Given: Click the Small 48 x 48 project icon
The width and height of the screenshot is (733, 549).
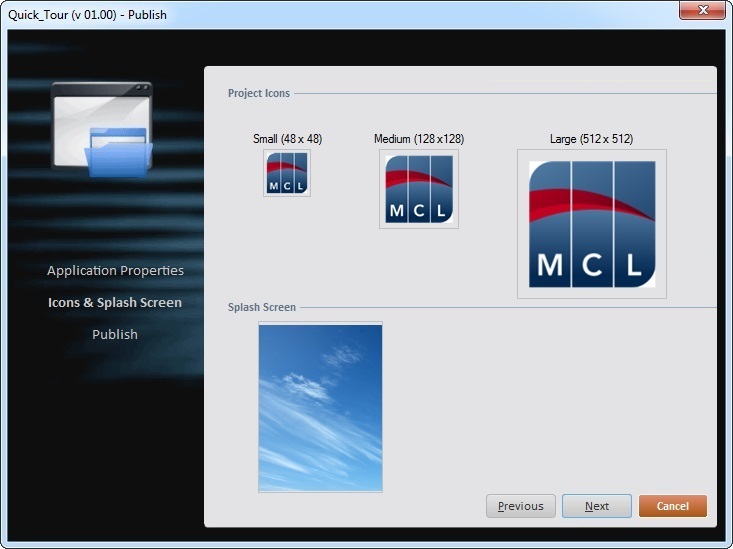Looking at the screenshot, I should pos(287,173).
